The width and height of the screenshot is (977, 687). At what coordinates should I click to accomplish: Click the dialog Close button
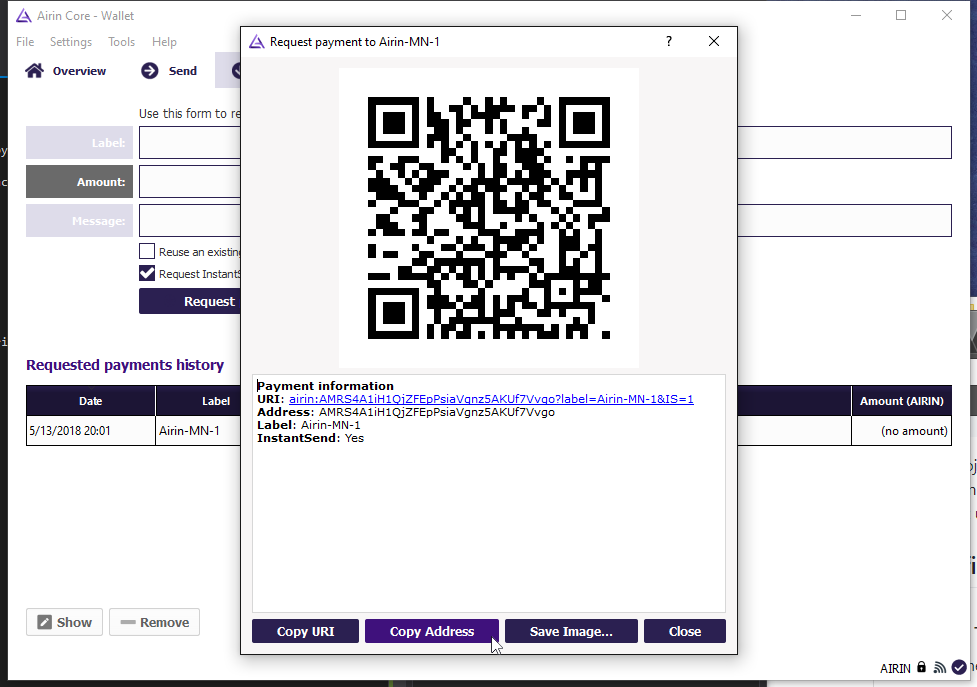click(x=685, y=631)
